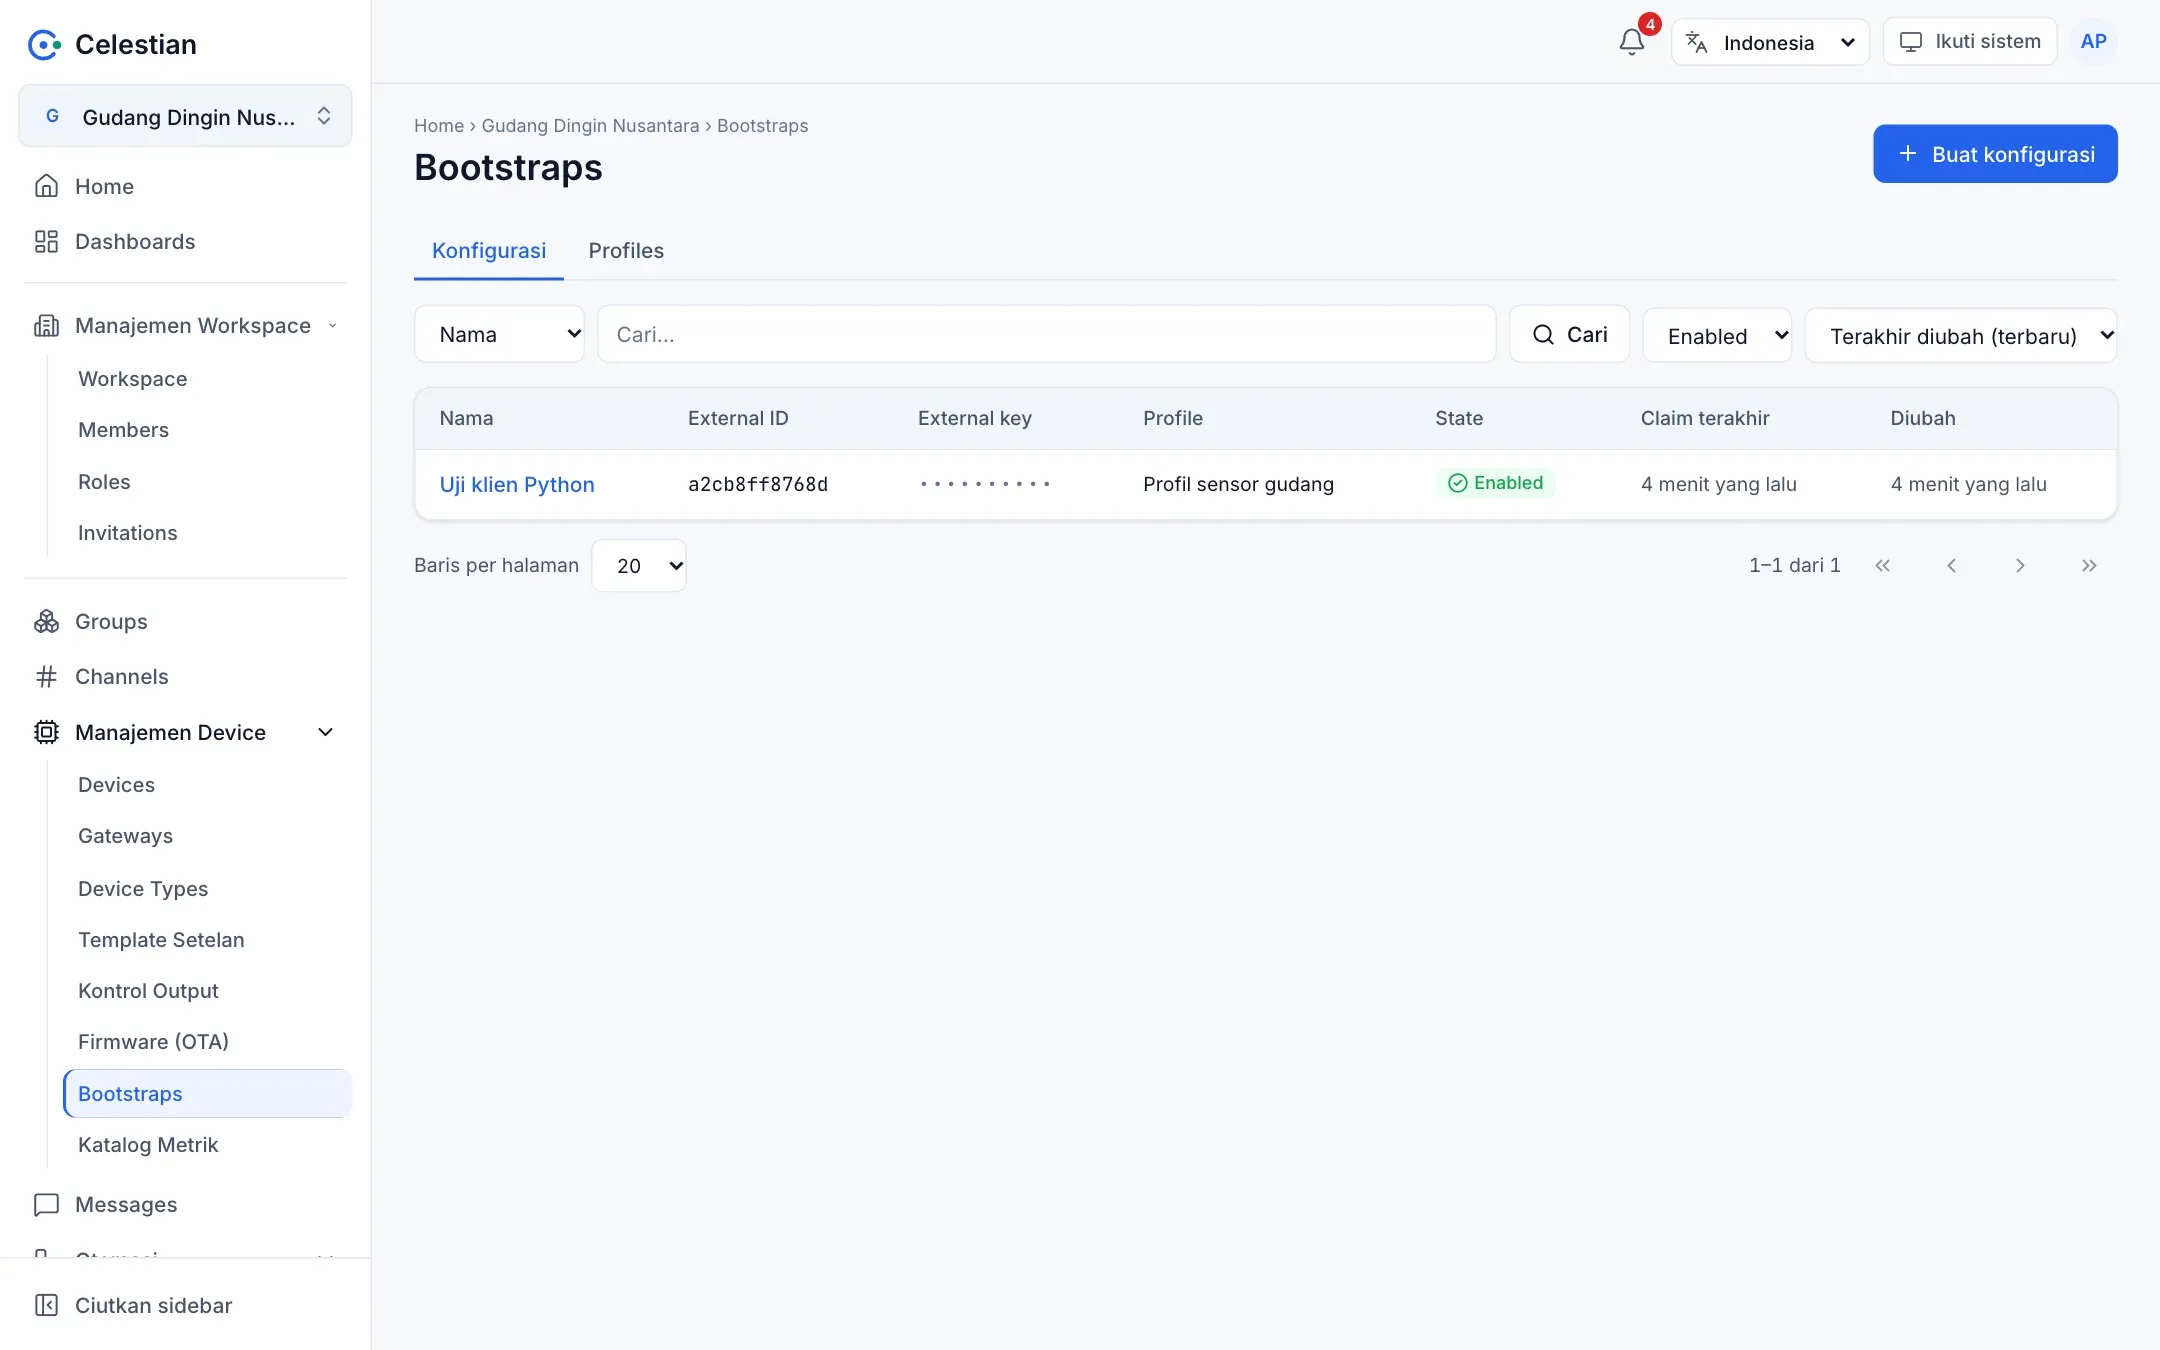The width and height of the screenshot is (2160, 1350).
Task: Click the Messages chat bubble icon
Action: pyautogui.click(x=46, y=1204)
